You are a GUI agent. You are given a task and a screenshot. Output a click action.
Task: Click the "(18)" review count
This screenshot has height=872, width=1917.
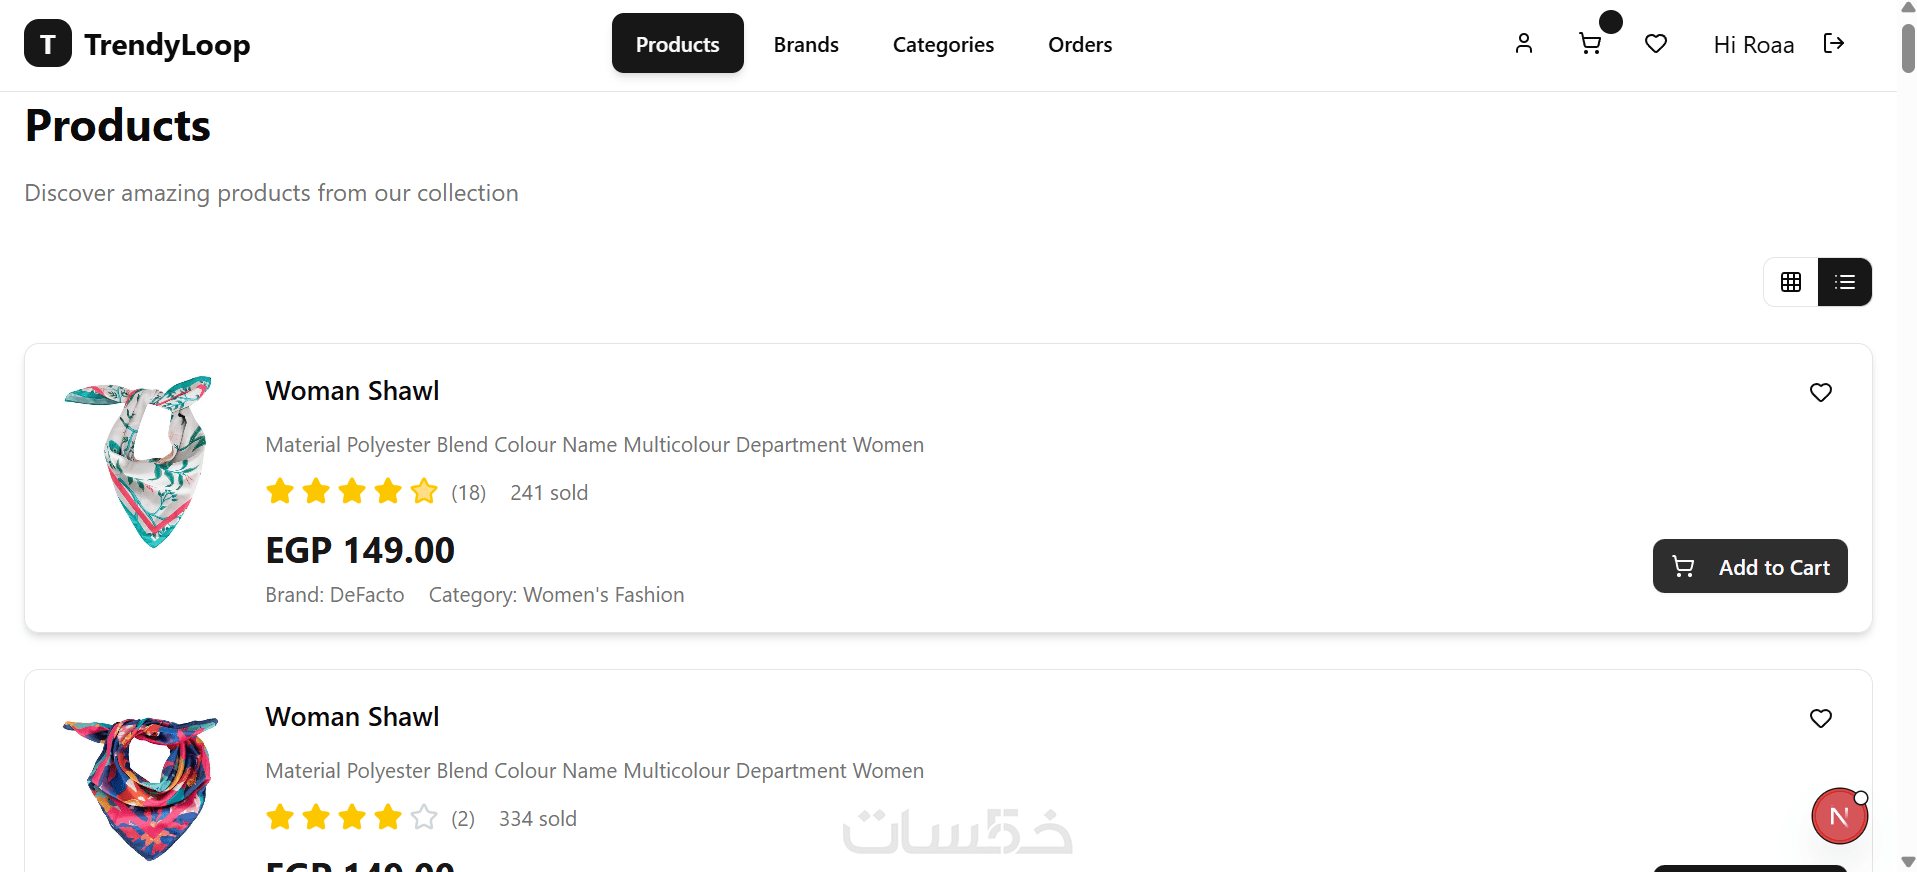[x=468, y=493]
